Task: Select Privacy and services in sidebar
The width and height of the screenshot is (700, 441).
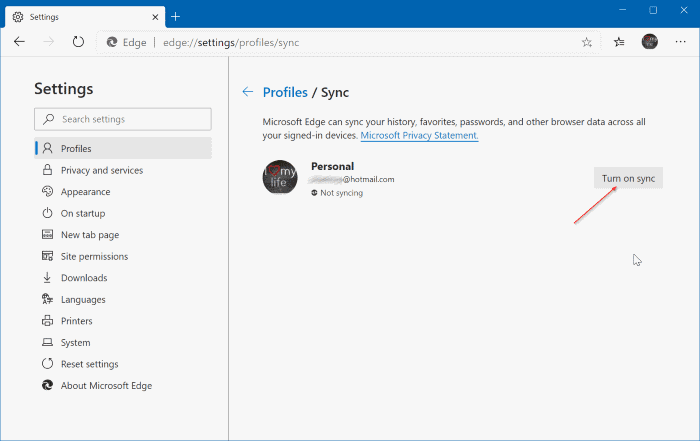Action: [101, 170]
